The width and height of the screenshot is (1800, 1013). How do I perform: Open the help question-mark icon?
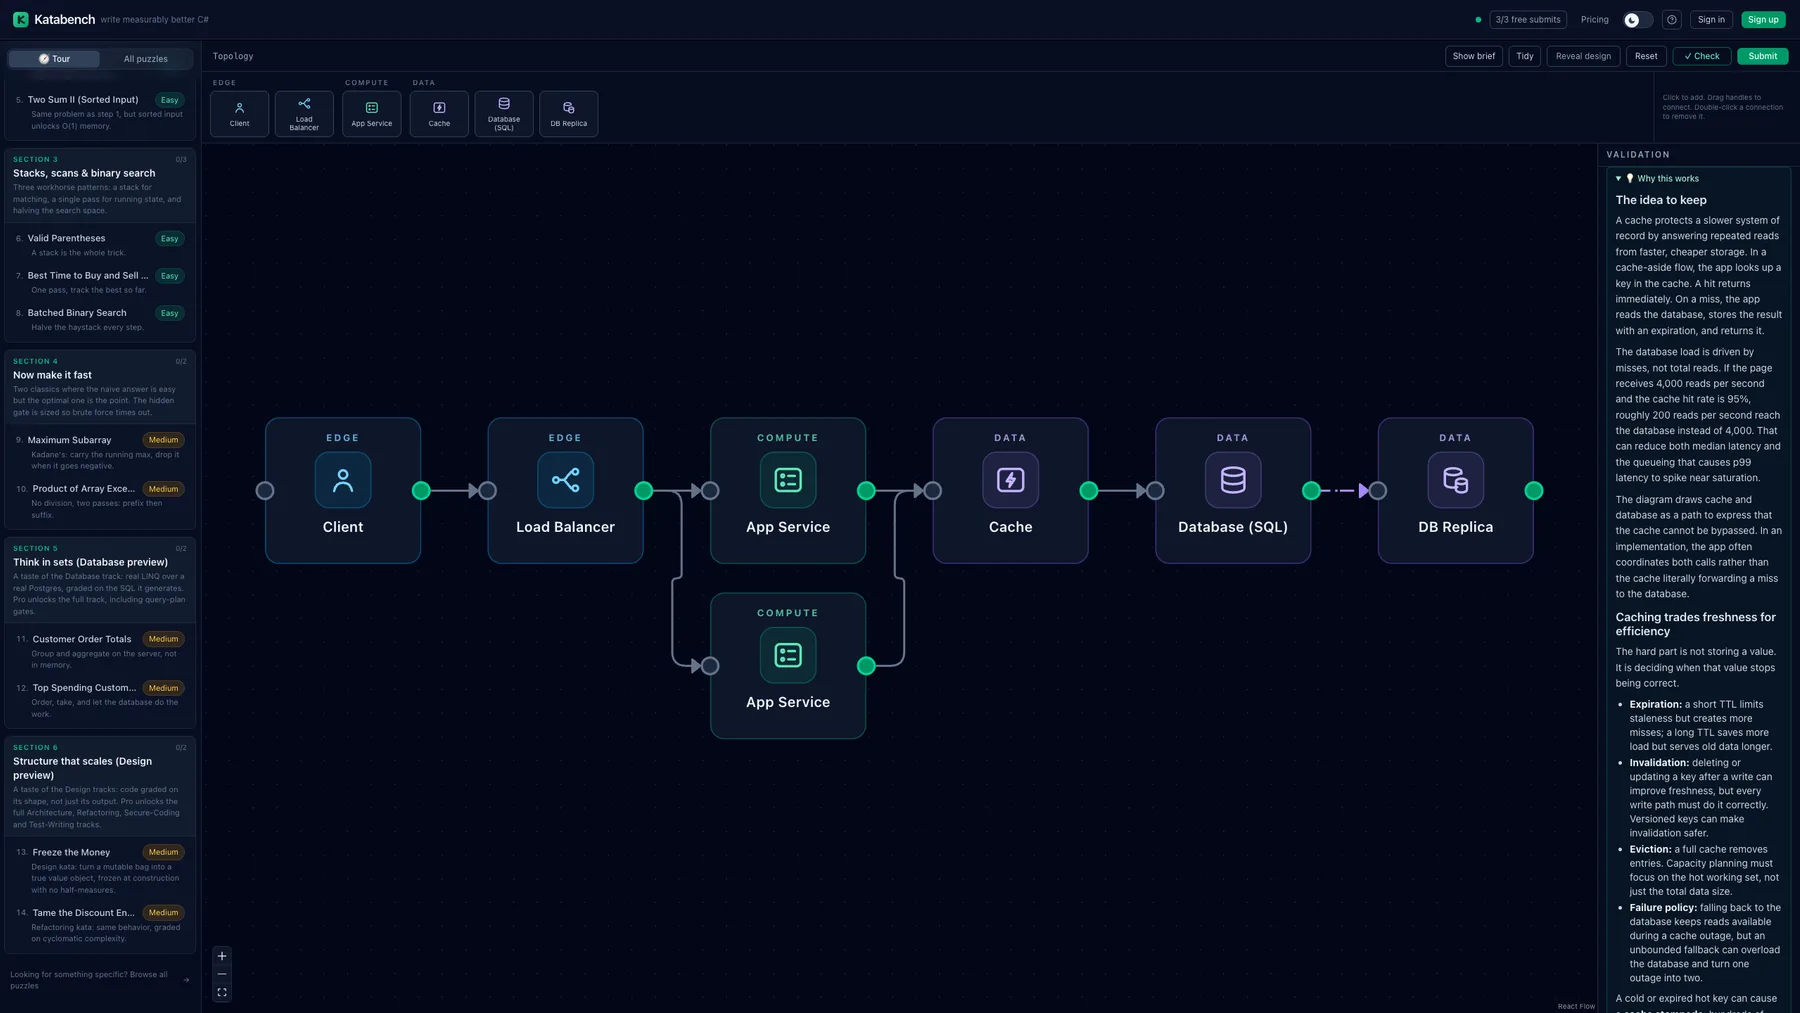click(1671, 19)
